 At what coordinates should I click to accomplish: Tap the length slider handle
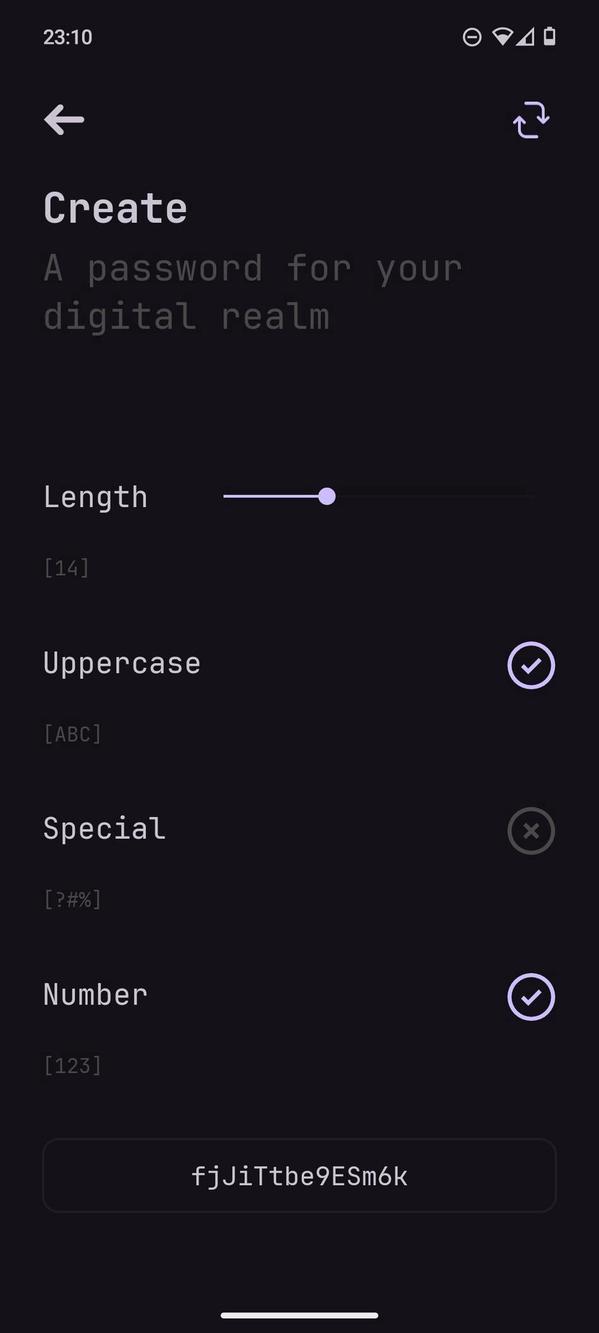click(328, 496)
